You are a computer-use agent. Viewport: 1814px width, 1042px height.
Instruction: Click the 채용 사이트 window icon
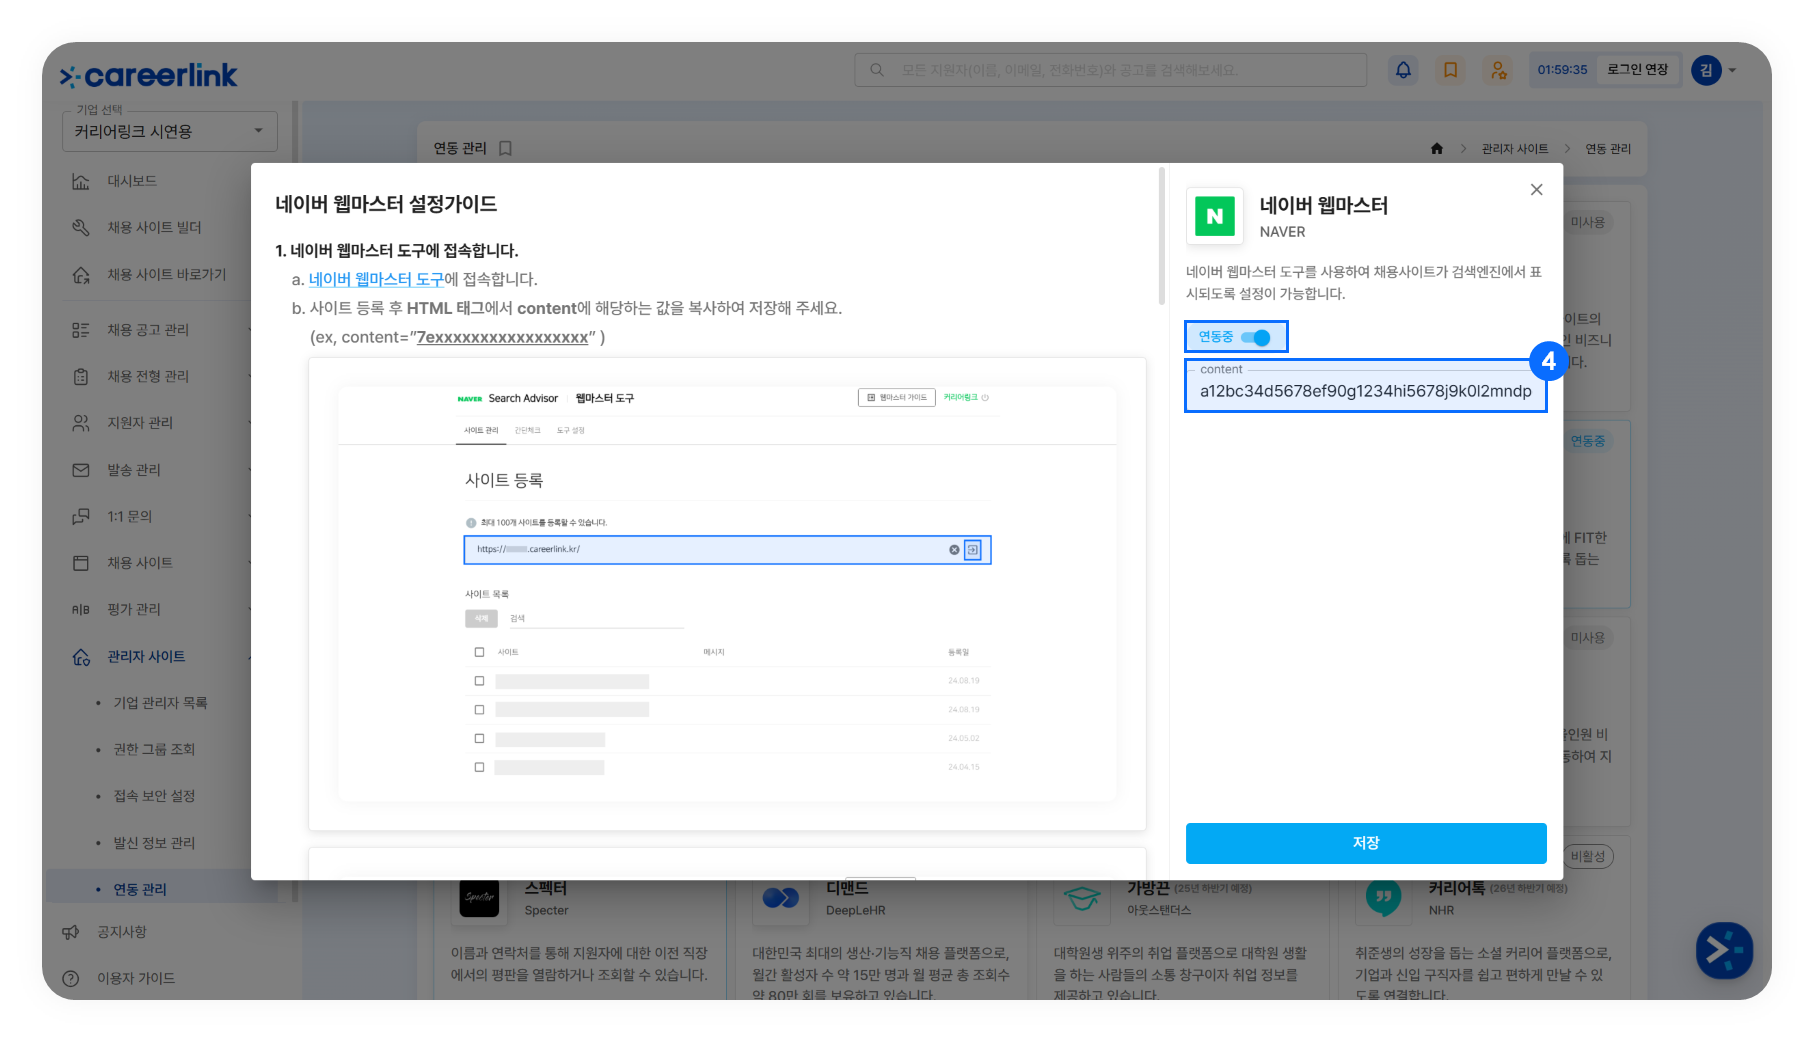81,563
